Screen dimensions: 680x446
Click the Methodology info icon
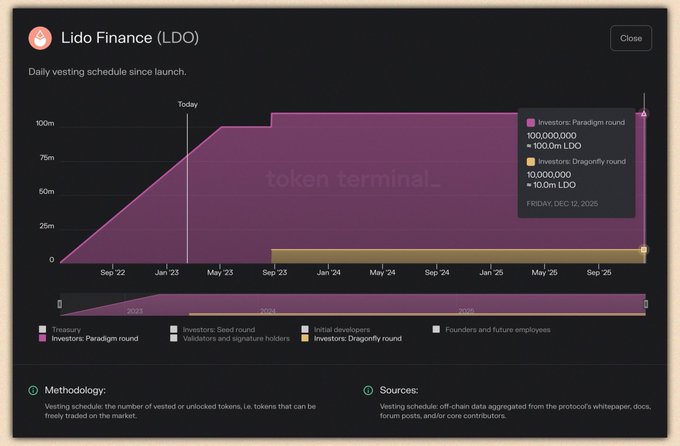click(33, 390)
